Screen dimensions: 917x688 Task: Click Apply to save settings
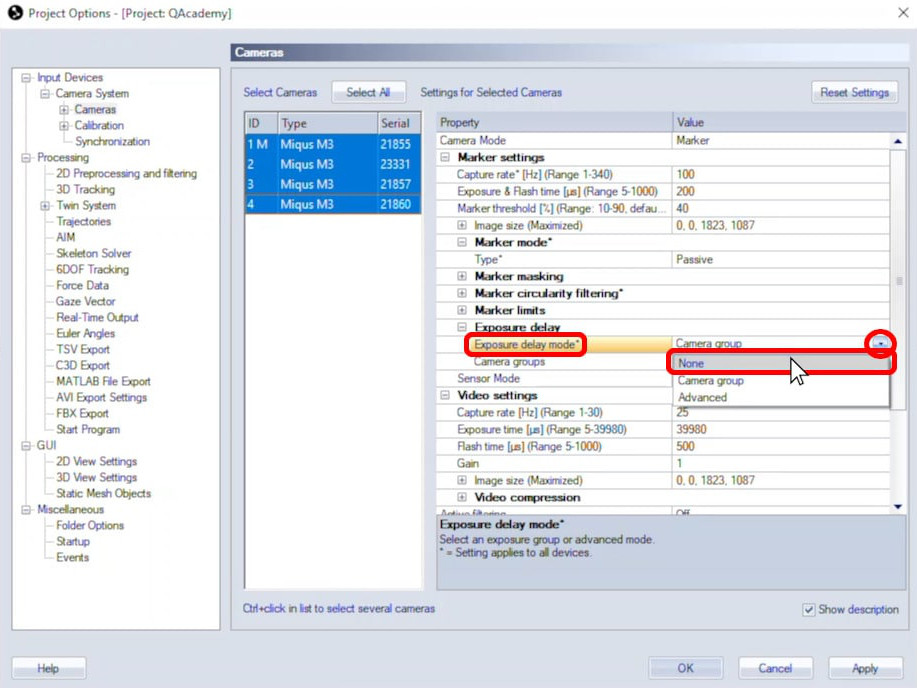tap(864, 668)
